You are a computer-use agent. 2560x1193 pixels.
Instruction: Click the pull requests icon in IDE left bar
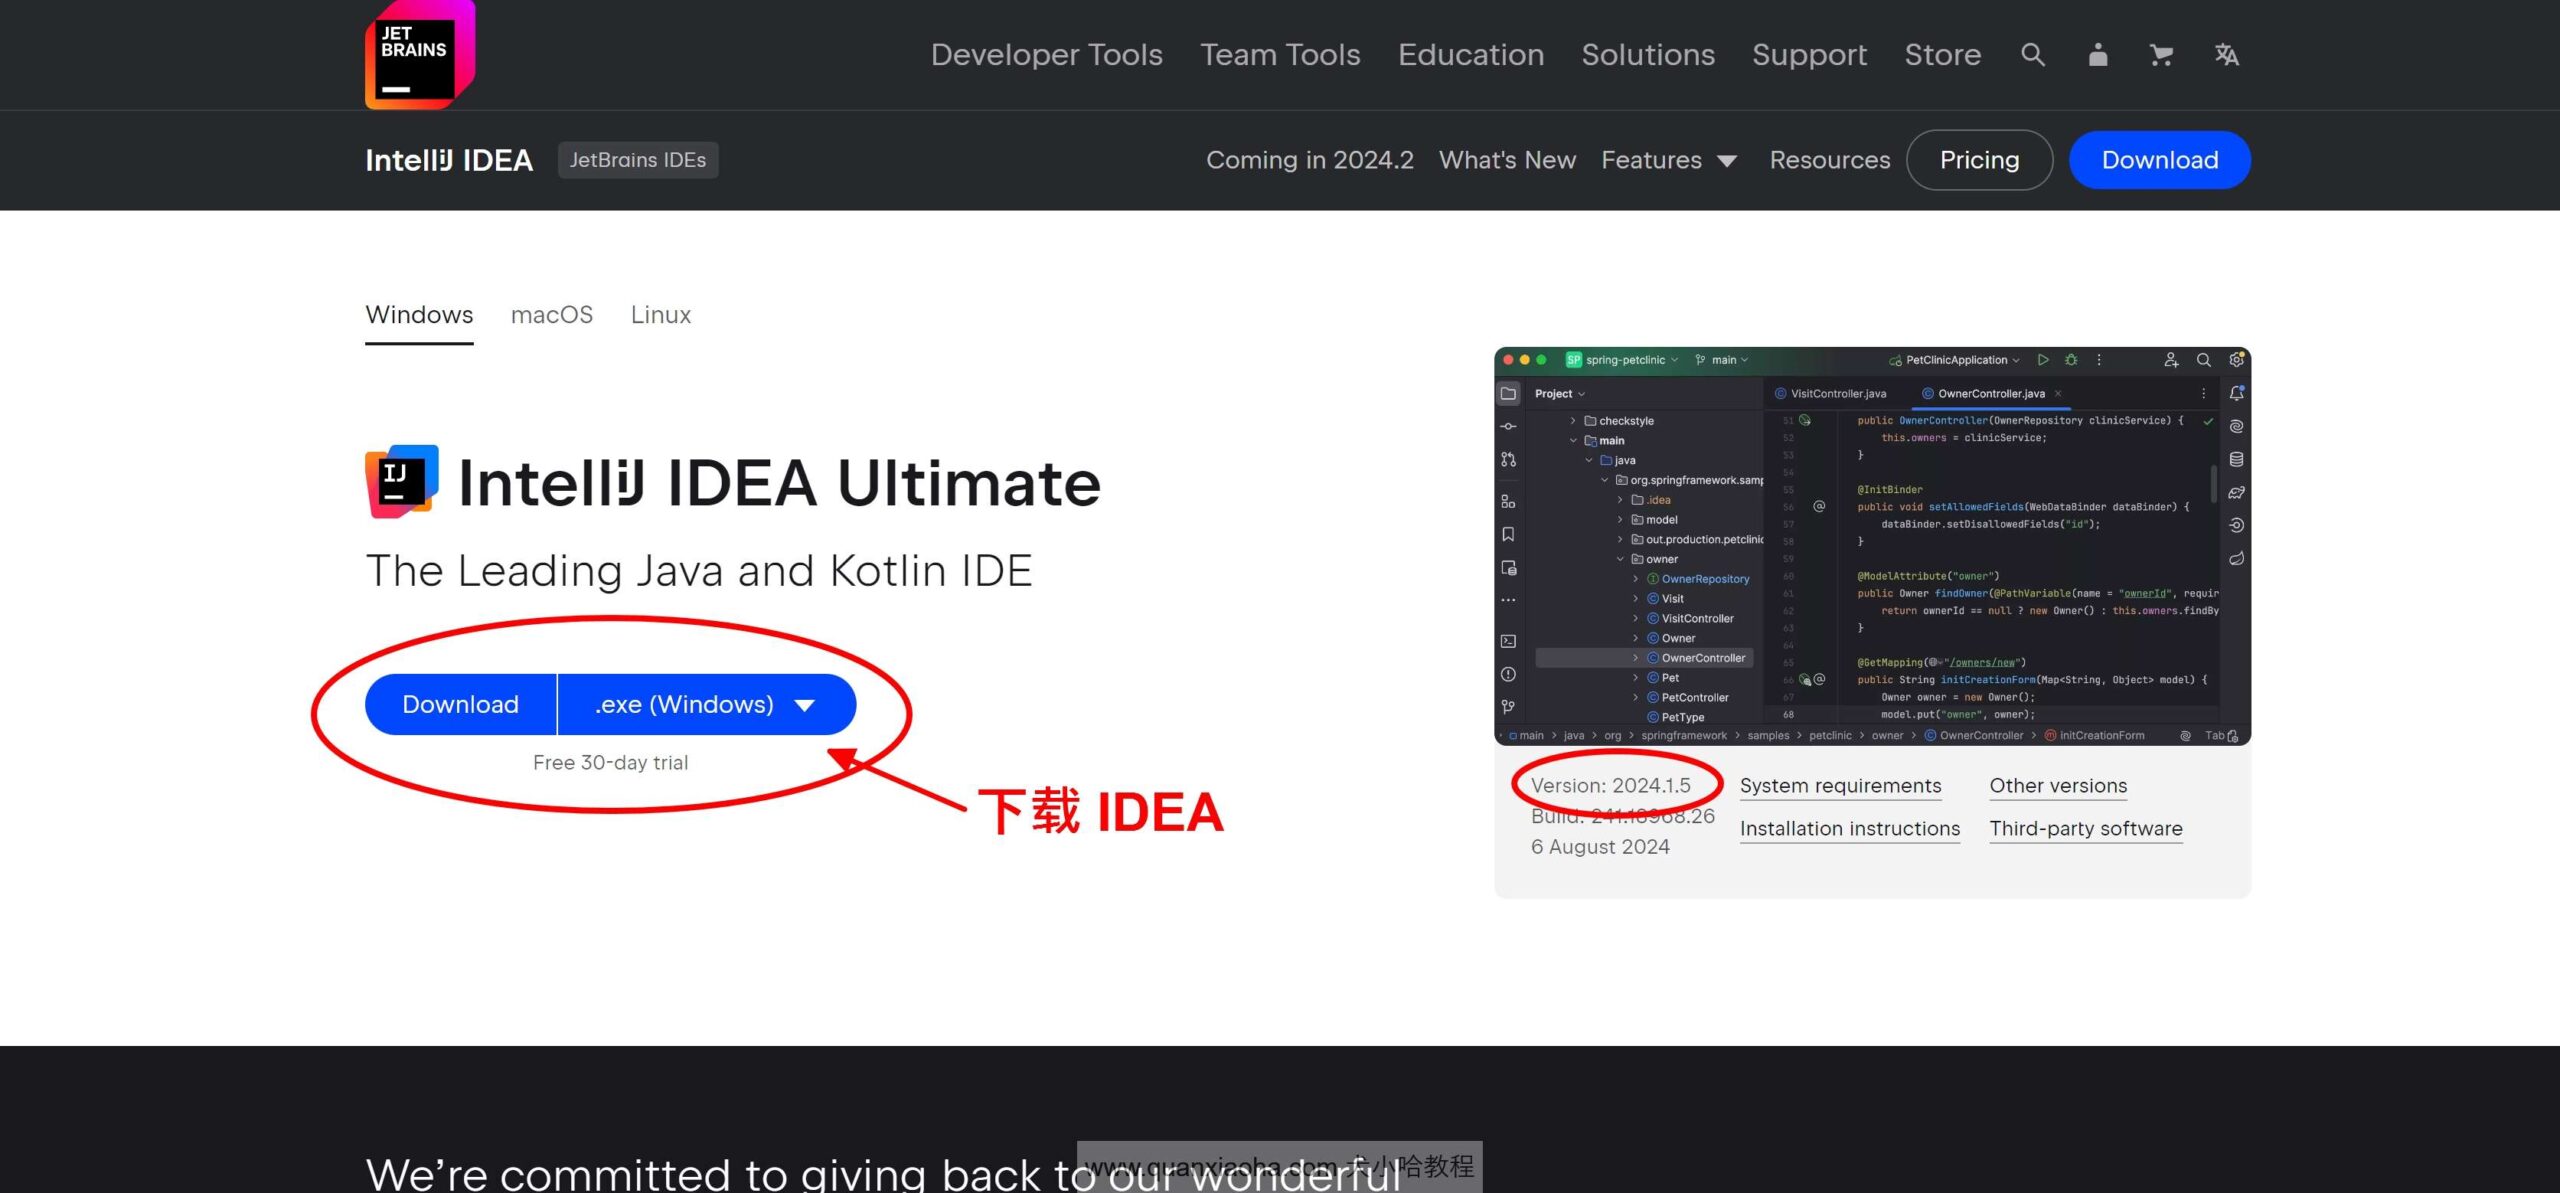point(1508,460)
